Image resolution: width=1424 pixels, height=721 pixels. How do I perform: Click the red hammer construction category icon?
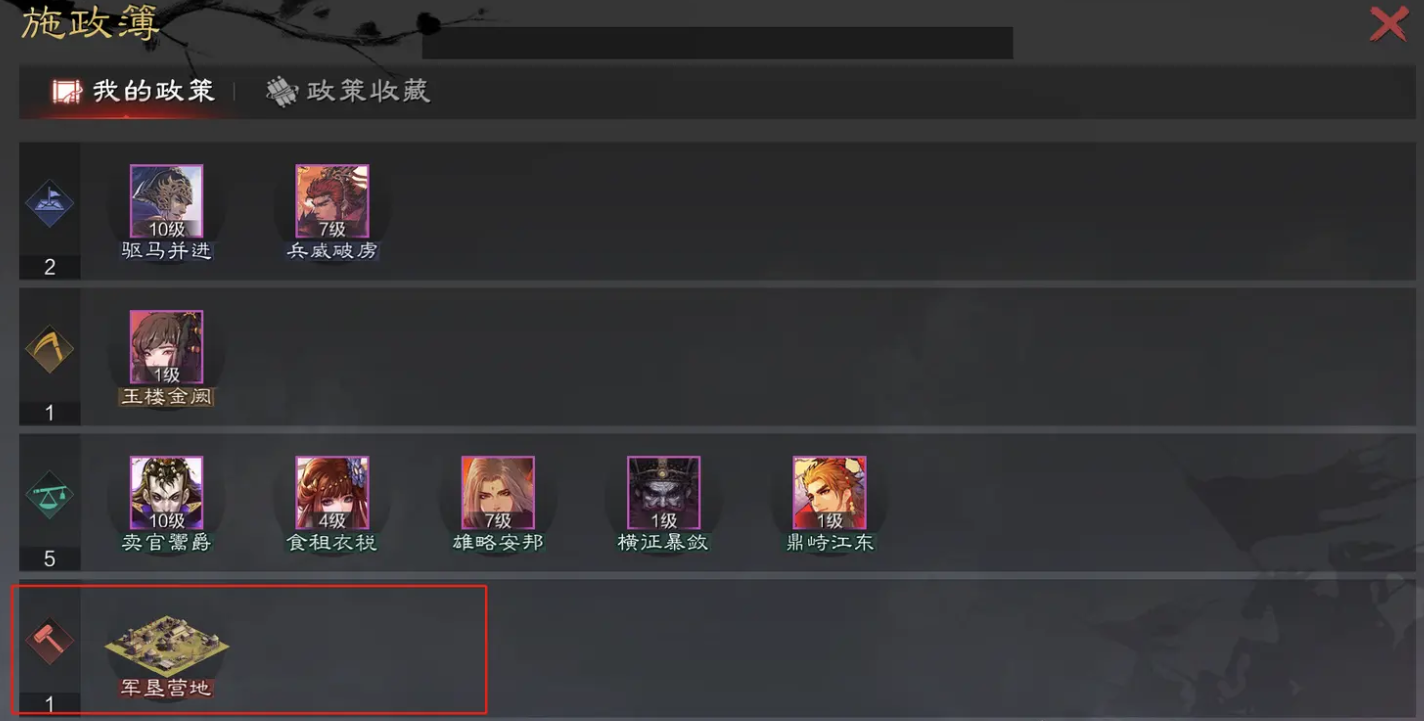[49, 642]
